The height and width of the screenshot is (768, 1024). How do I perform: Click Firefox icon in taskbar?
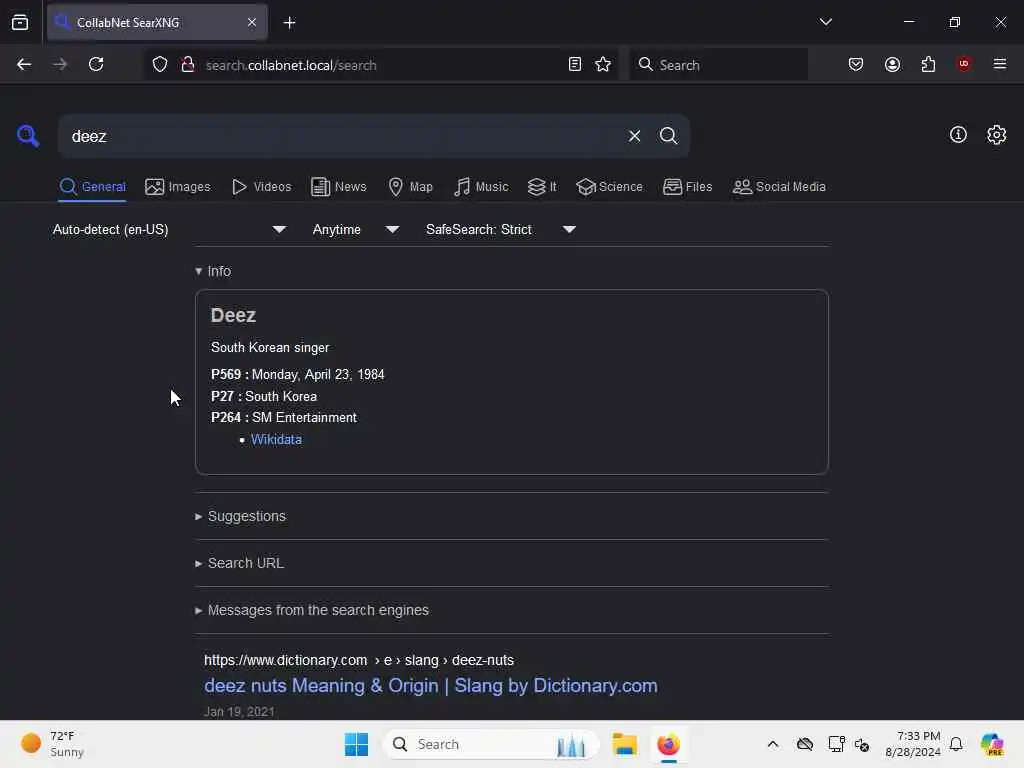click(668, 744)
